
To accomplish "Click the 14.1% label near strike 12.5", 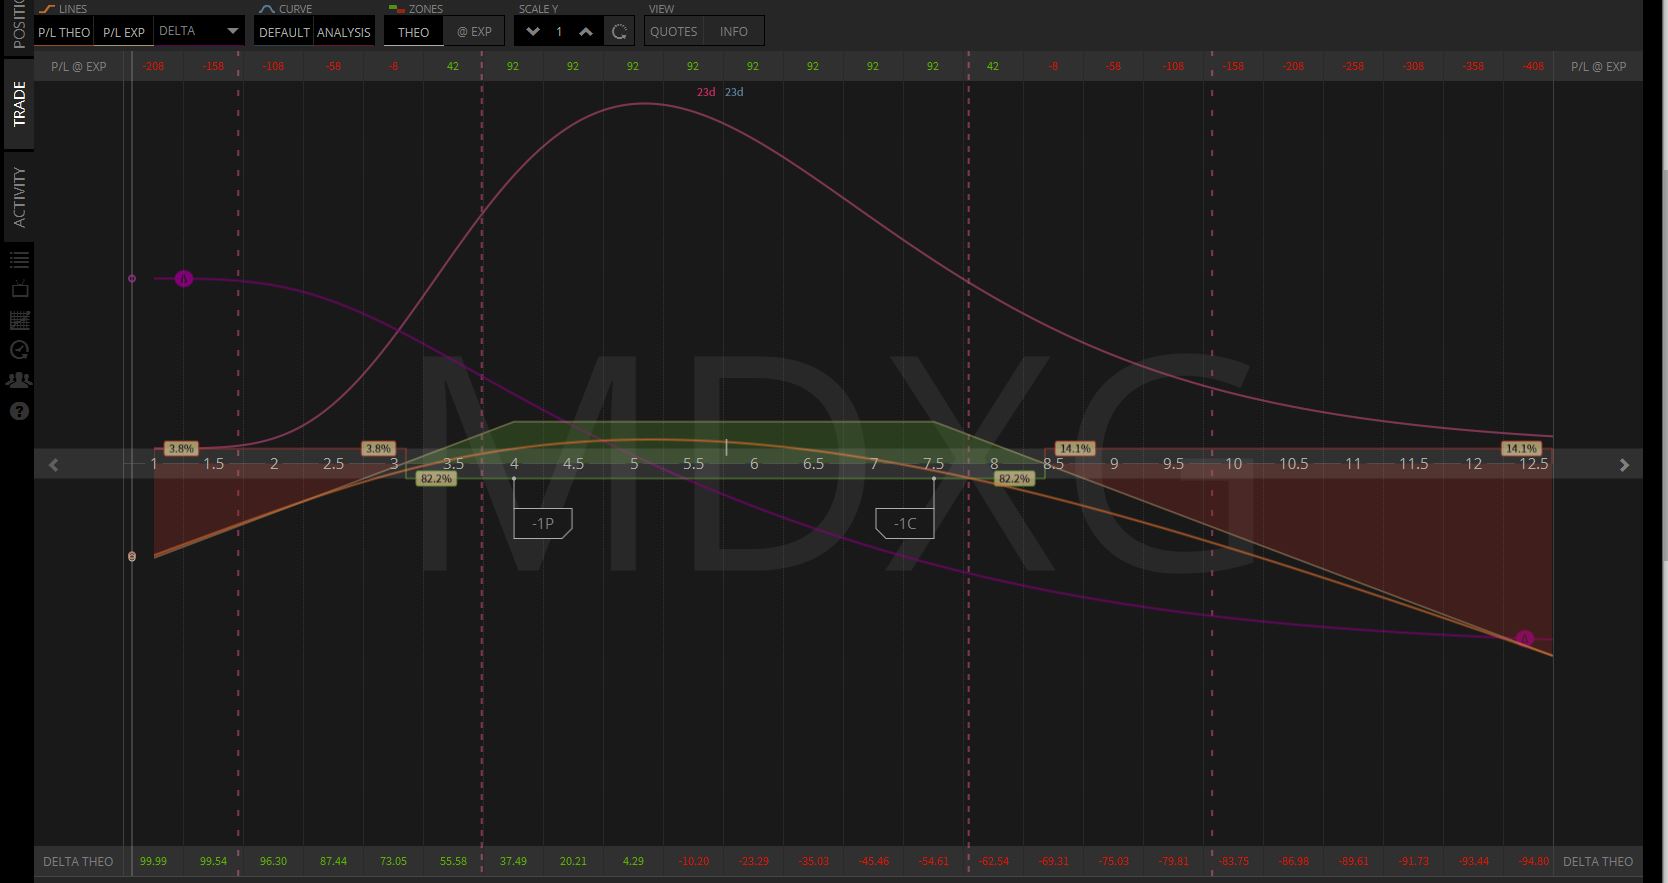I will (x=1521, y=449).
